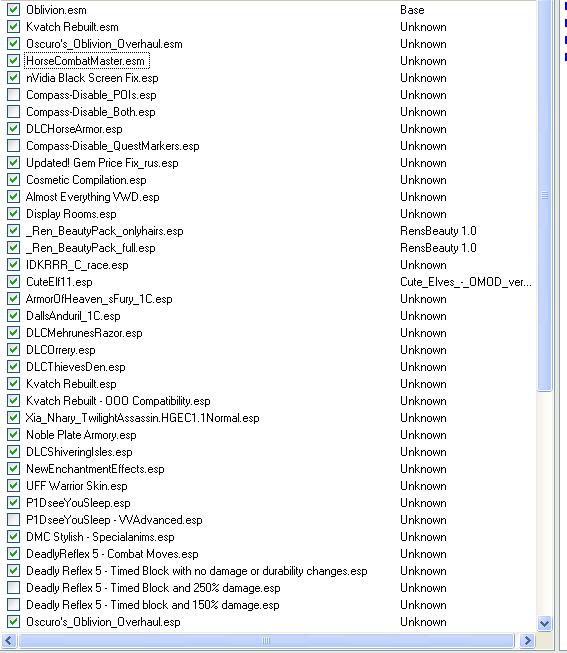
Task: Select DLCOrrery.esp entry
Action: pos(61,350)
